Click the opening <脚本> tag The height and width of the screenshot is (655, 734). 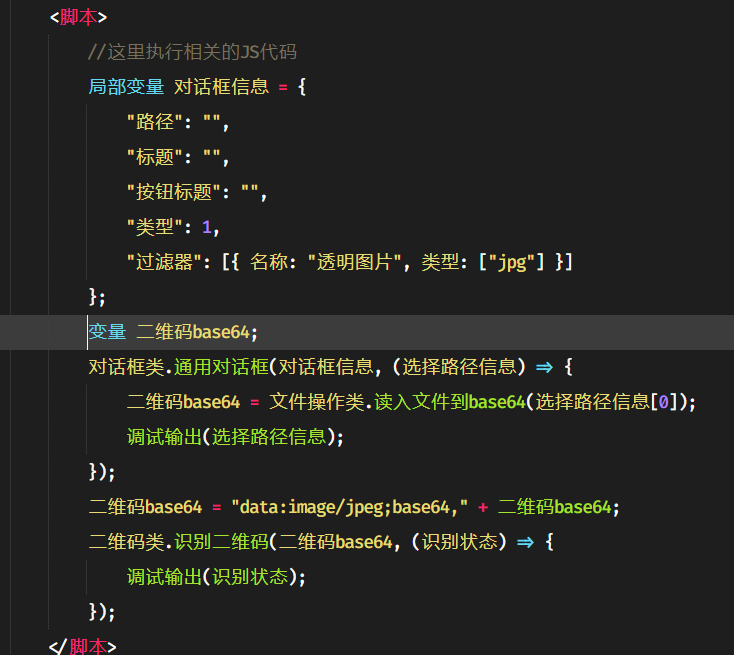[x=79, y=17]
